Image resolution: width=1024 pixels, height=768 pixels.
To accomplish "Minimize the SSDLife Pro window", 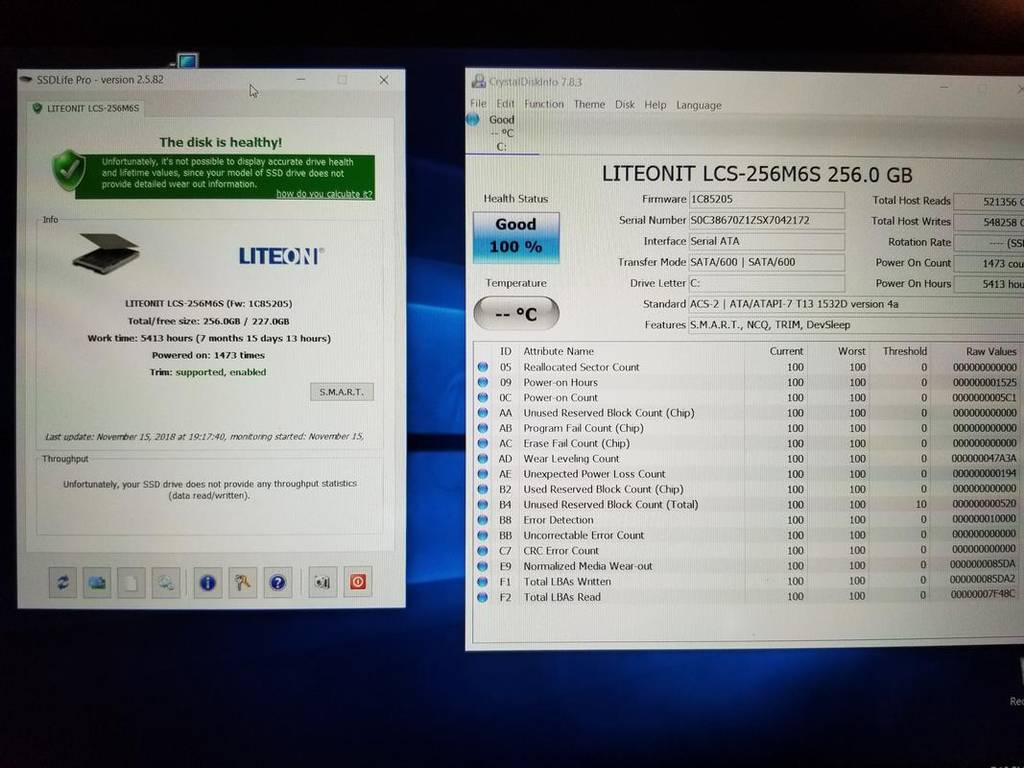I will pyautogui.click(x=301, y=80).
